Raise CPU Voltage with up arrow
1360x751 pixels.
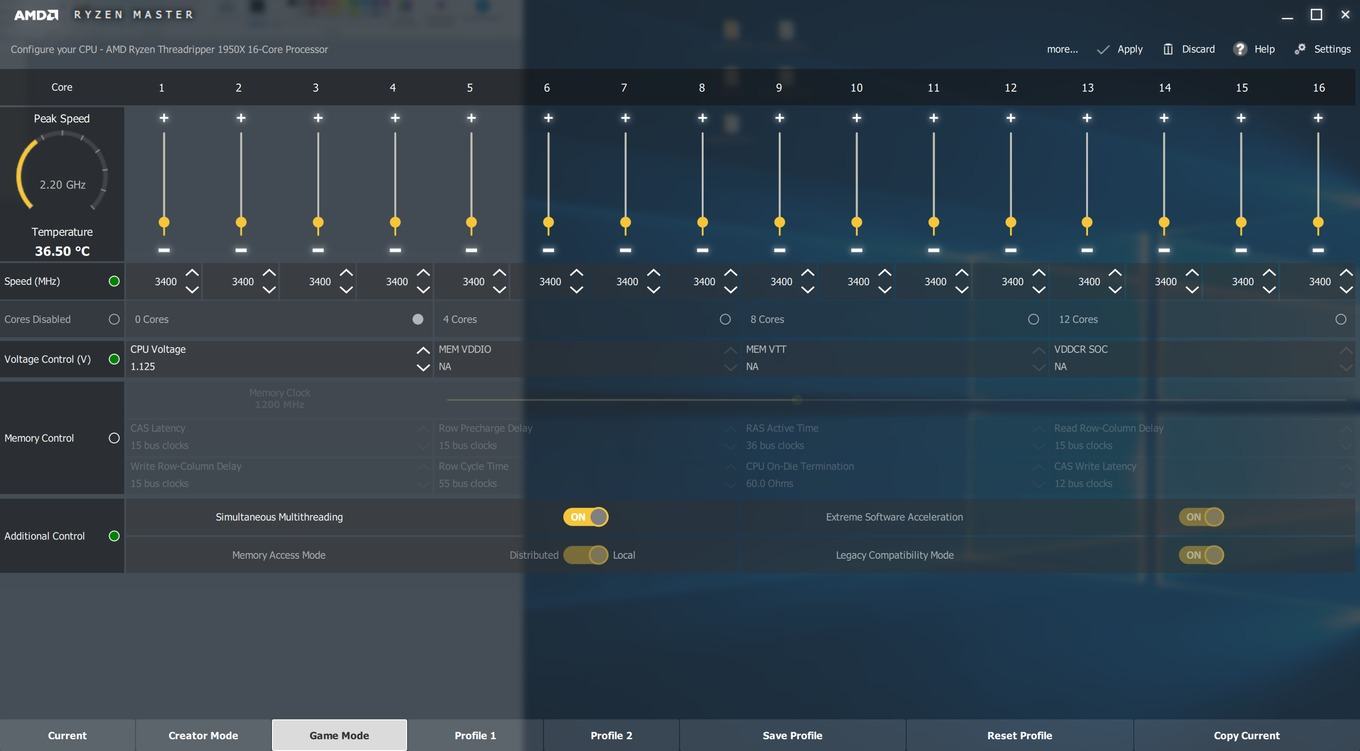[423, 351]
